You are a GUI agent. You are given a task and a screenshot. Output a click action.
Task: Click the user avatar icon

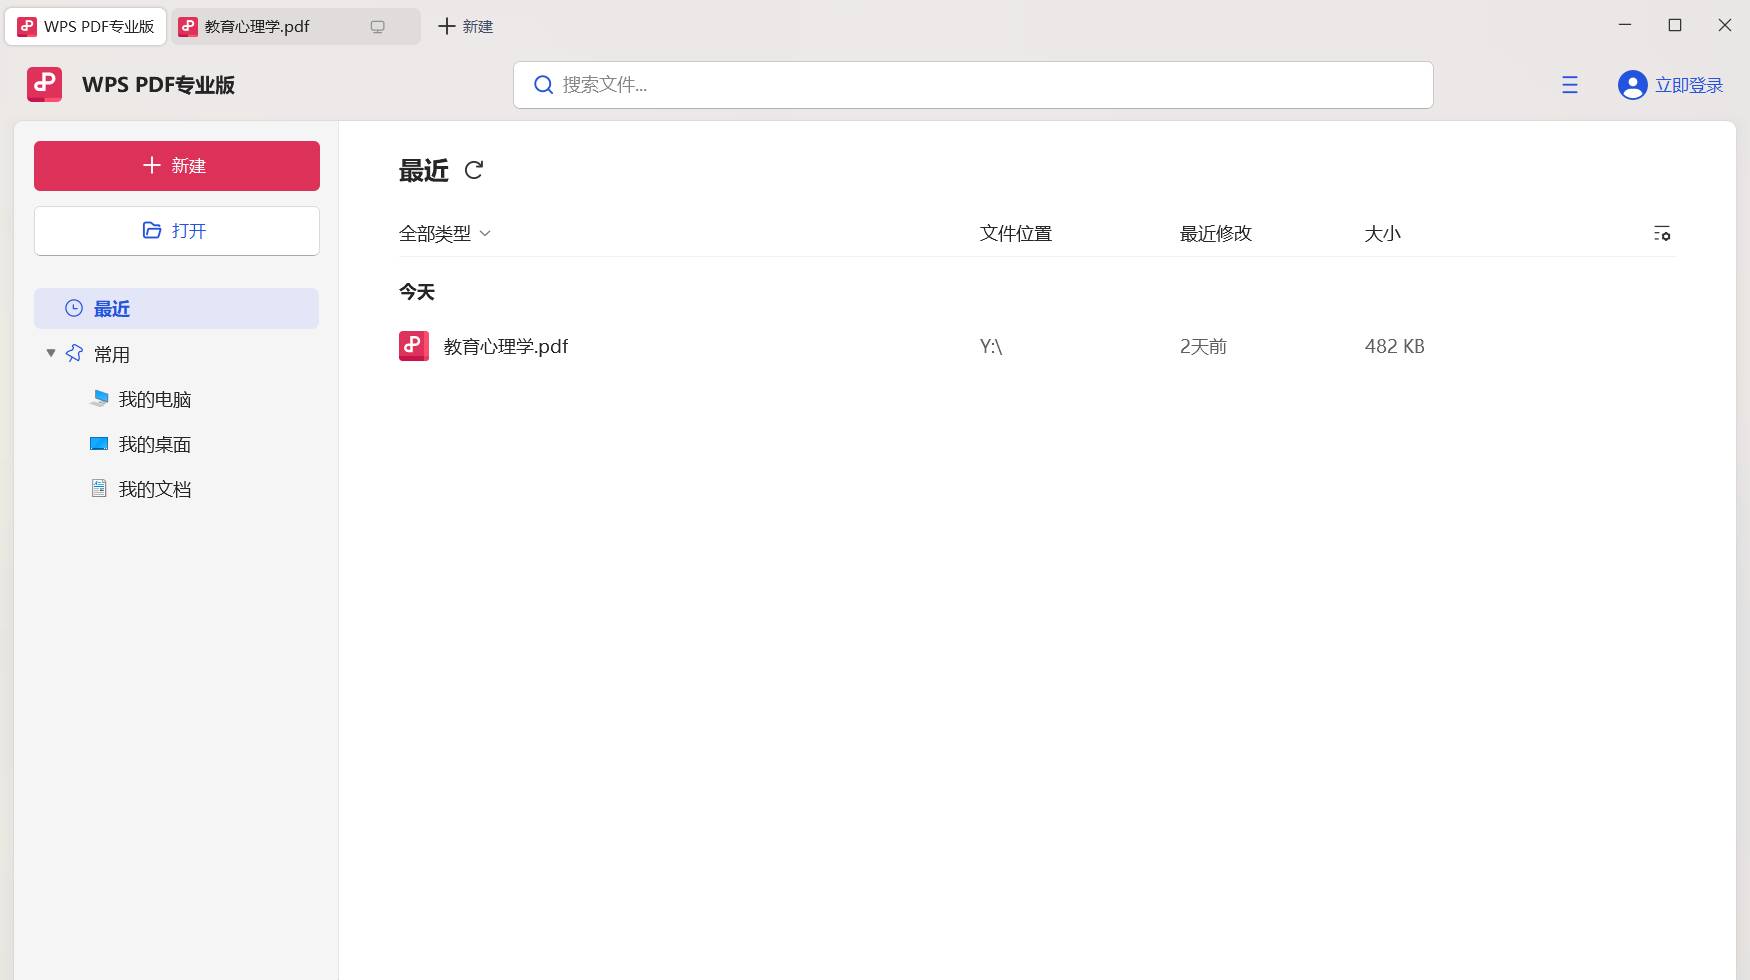[x=1632, y=85]
